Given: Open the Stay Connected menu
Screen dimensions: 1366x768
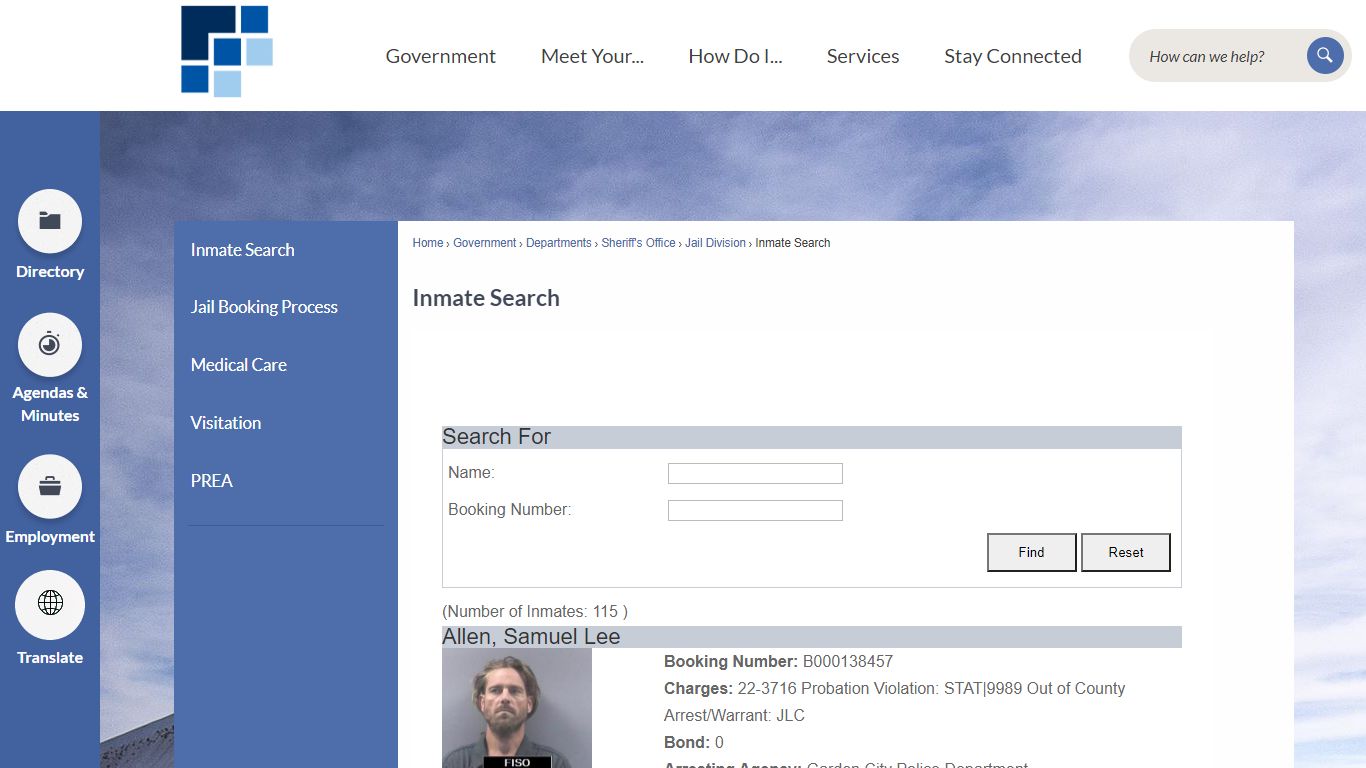Looking at the screenshot, I should pos(1013,56).
